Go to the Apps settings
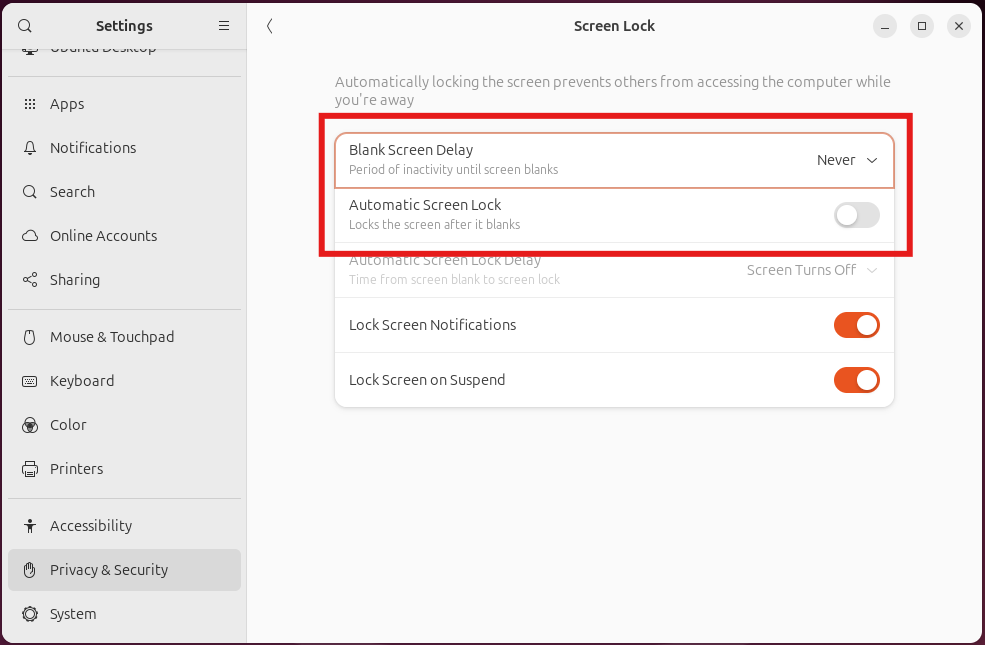Image resolution: width=985 pixels, height=645 pixels. click(67, 104)
